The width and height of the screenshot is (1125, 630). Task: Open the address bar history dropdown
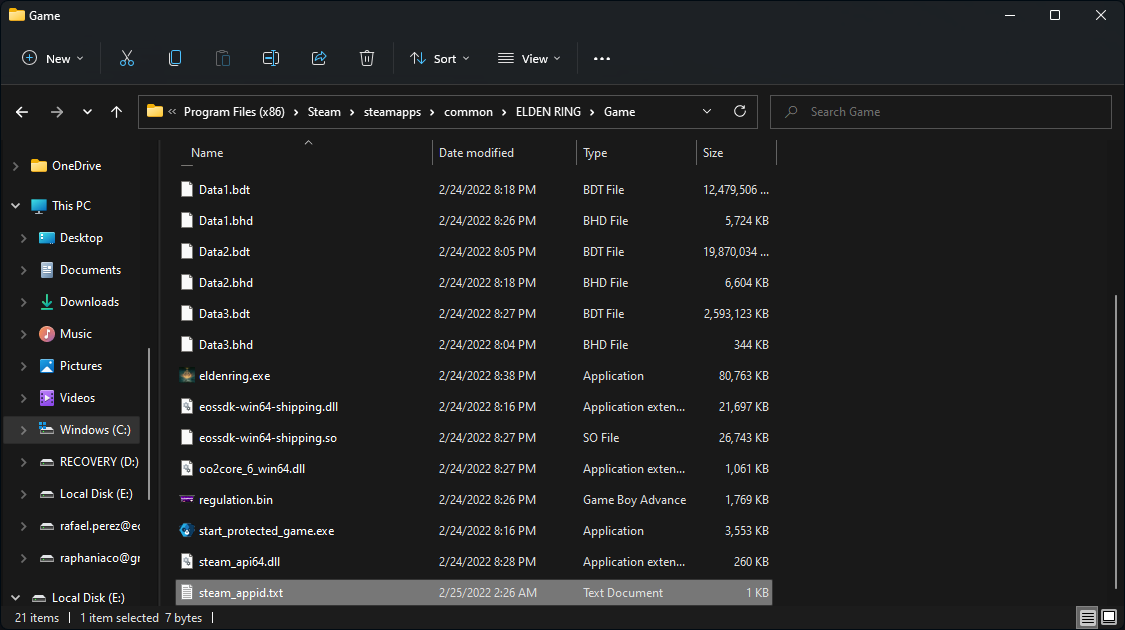click(707, 112)
